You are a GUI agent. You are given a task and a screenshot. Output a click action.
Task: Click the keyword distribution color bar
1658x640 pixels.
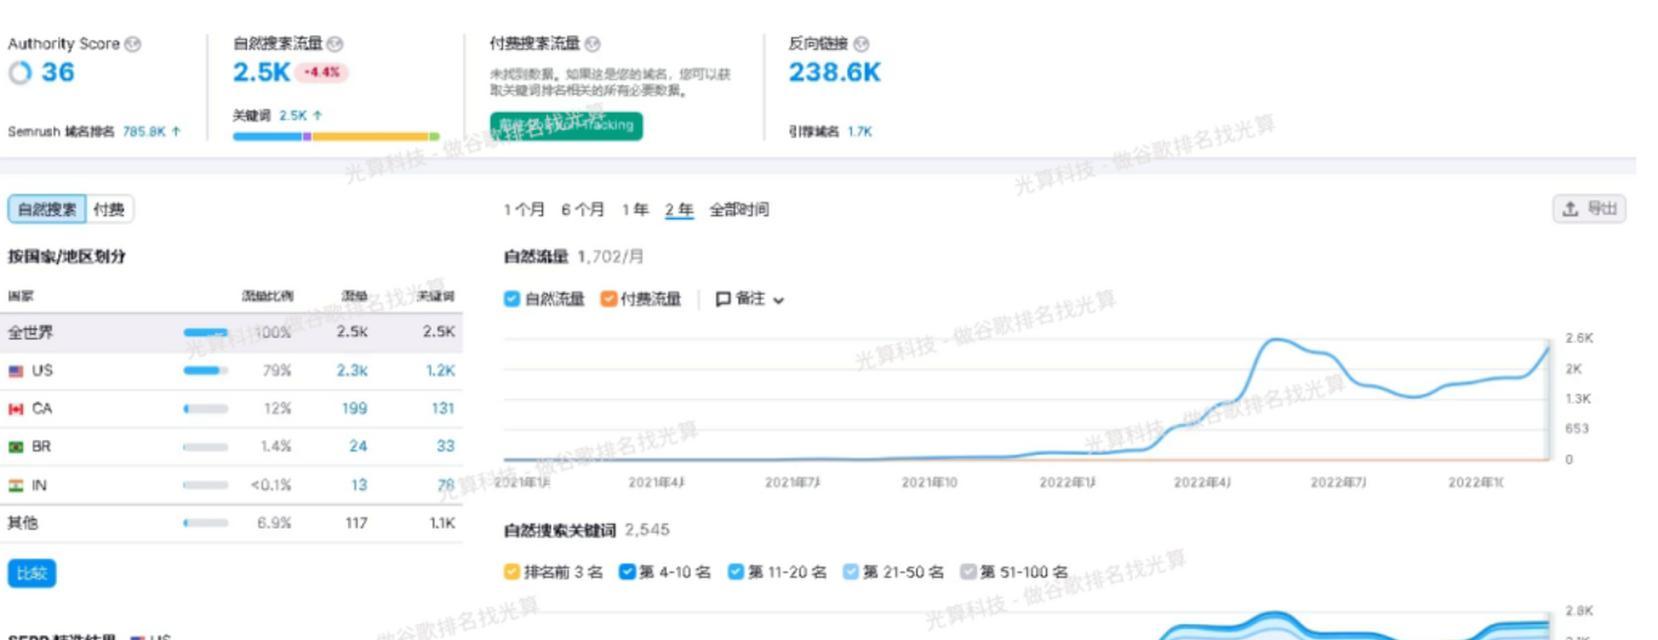pos(336,136)
